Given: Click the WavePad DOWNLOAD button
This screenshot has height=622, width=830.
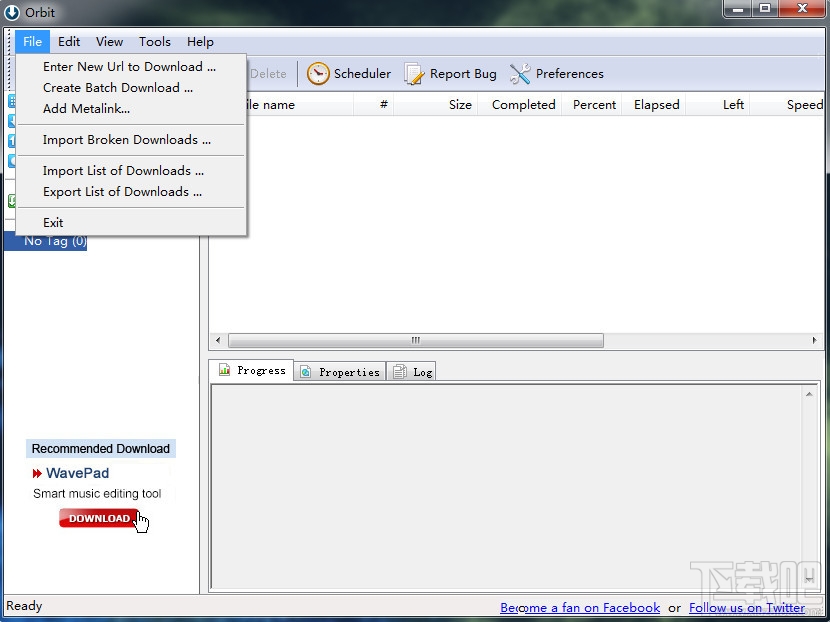Looking at the screenshot, I should point(97,518).
